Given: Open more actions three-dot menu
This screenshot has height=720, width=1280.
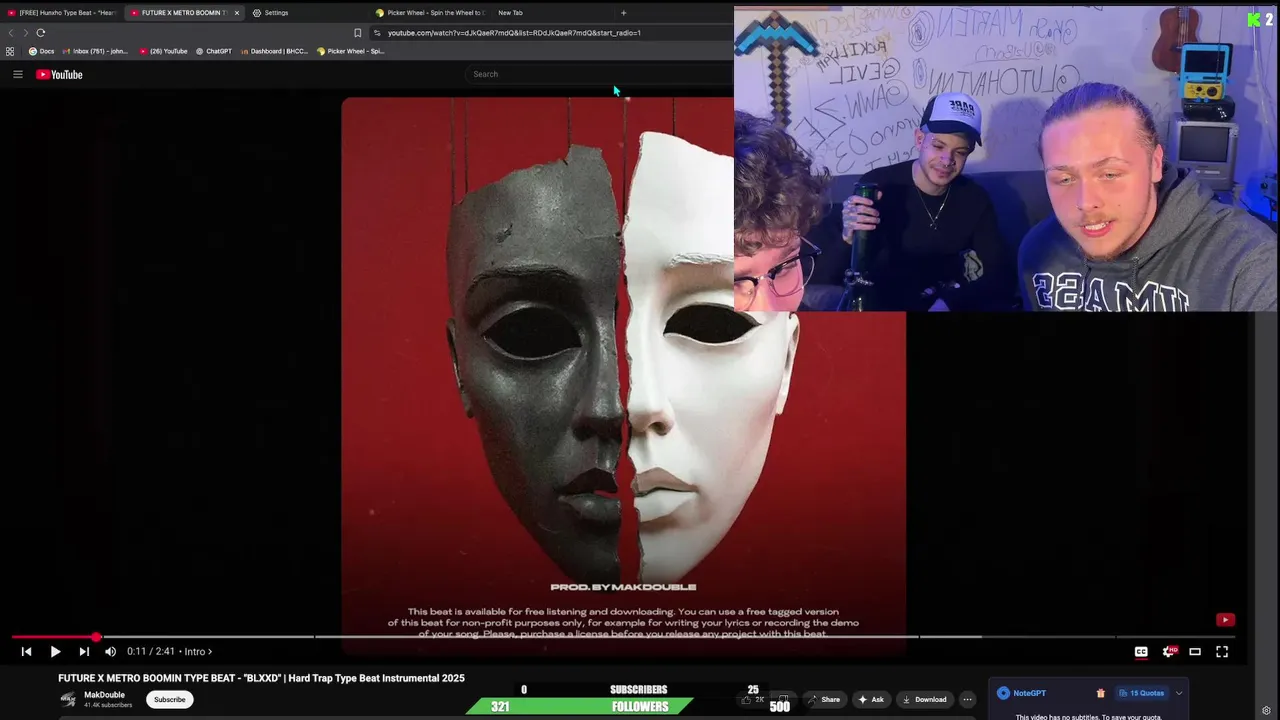Looking at the screenshot, I should [967, 699].
